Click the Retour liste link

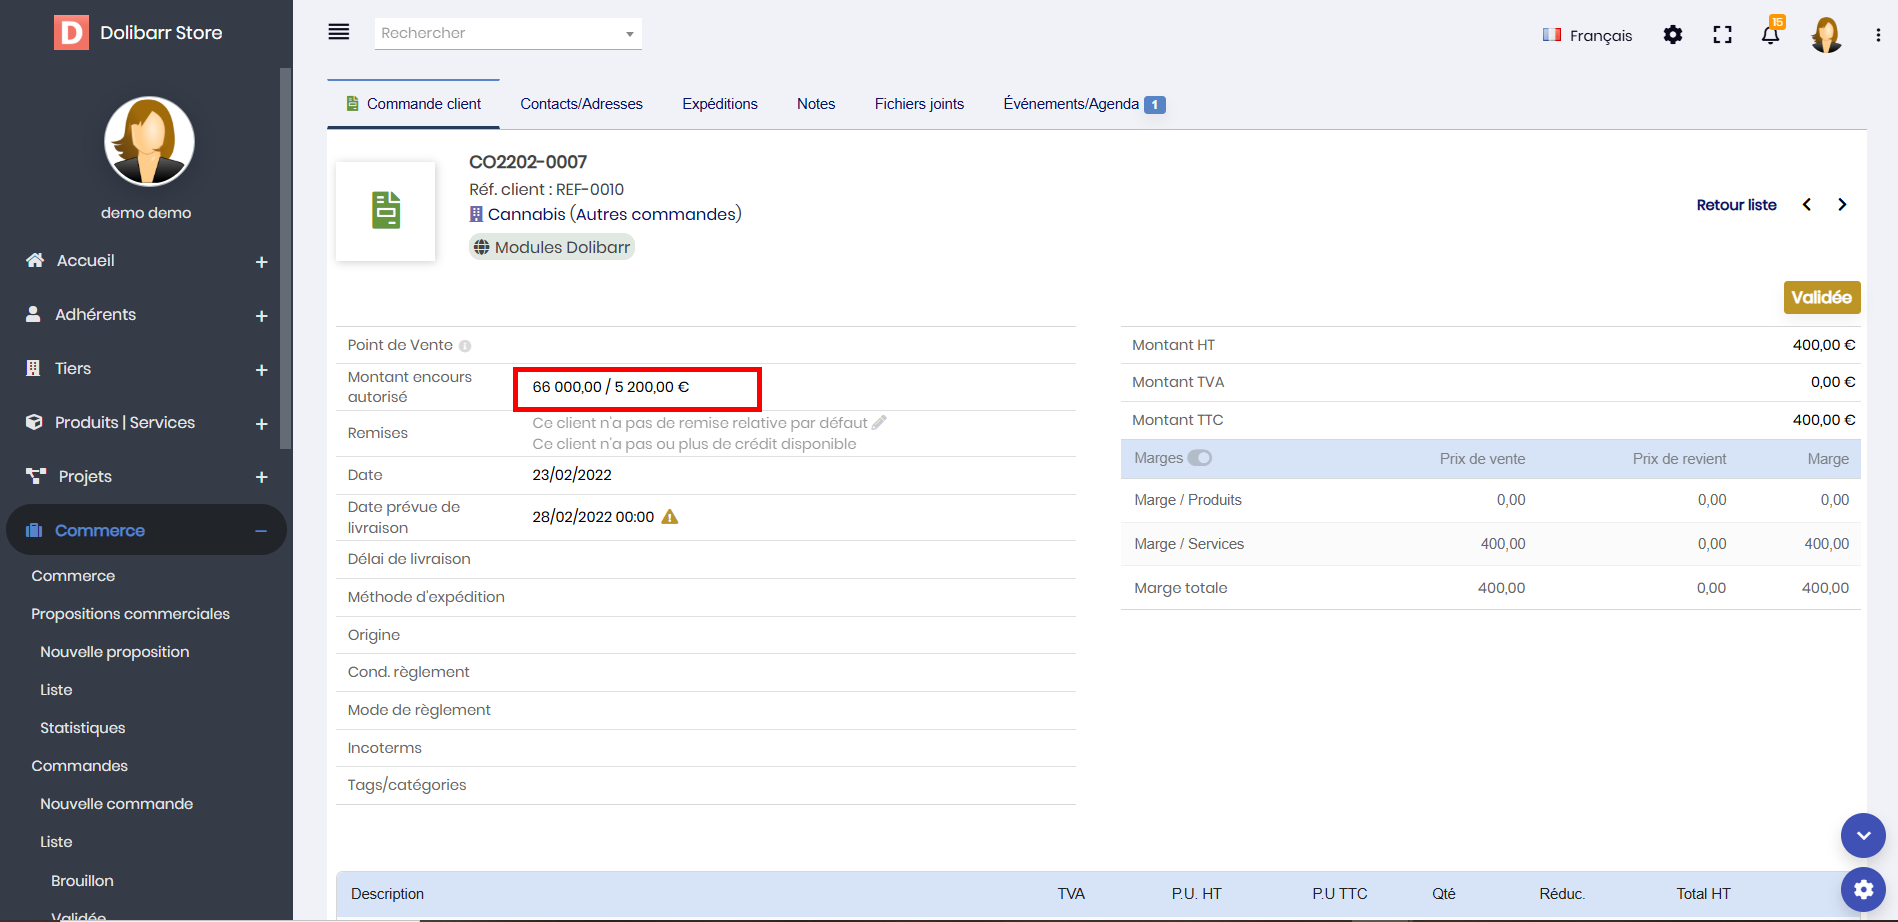tap(1736, 205)
